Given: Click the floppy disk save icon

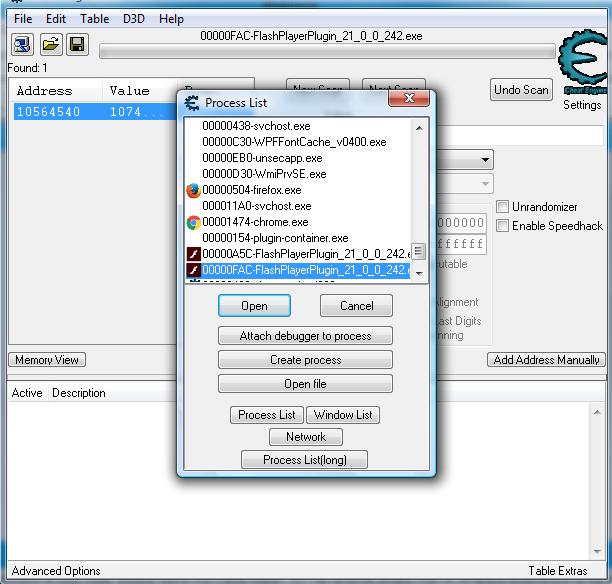Looking at the screenshot, I should [x=77, y=45].
